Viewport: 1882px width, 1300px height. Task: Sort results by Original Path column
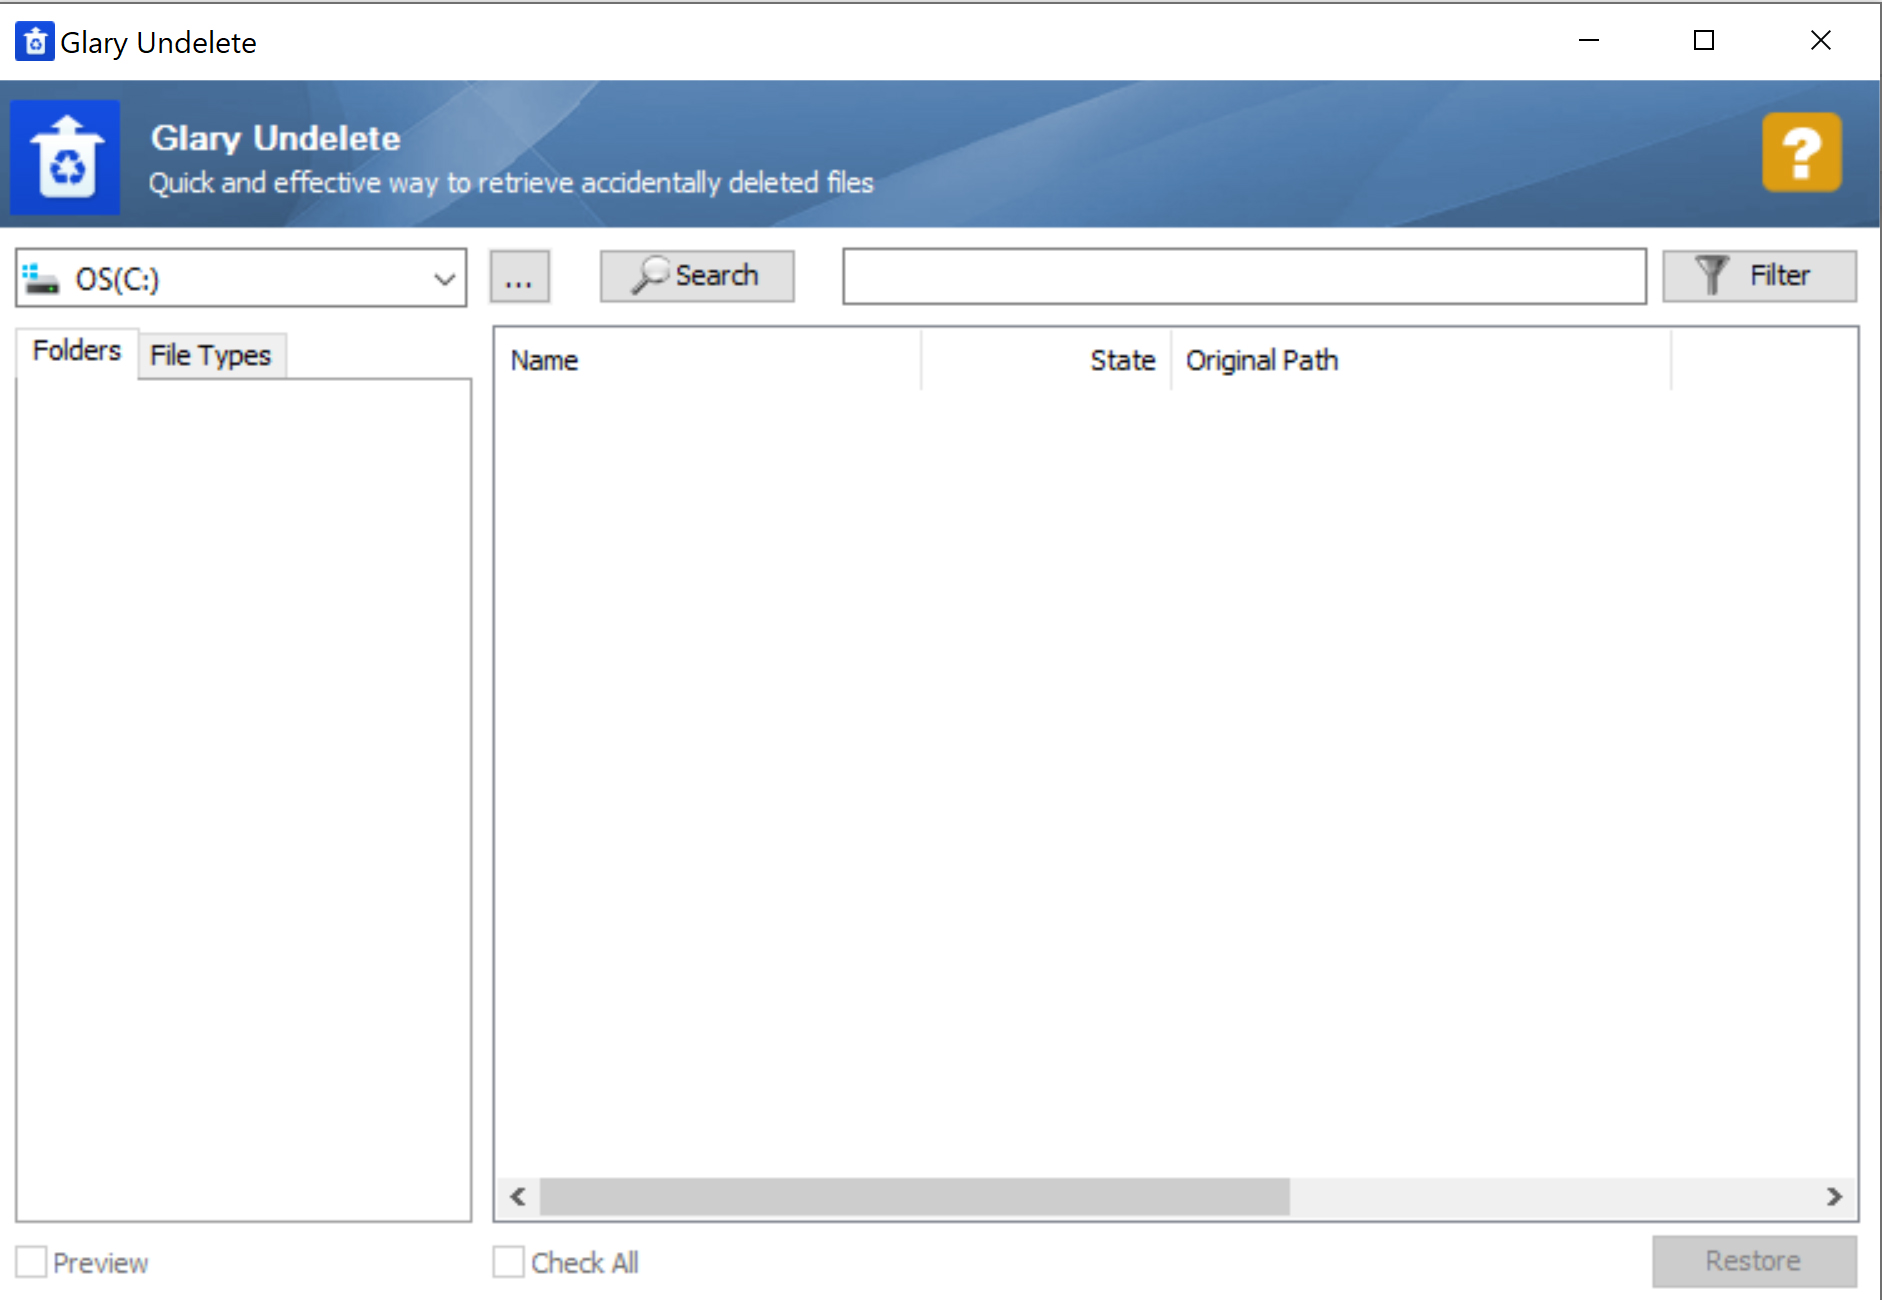pos(1421,360)
